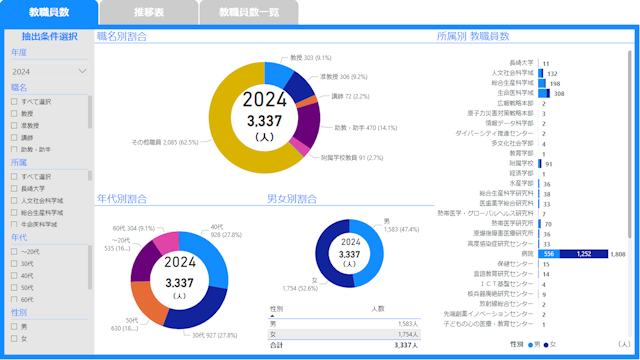Open the 教職員数一覧 tab
640x360 pixels.
(249, 12)
